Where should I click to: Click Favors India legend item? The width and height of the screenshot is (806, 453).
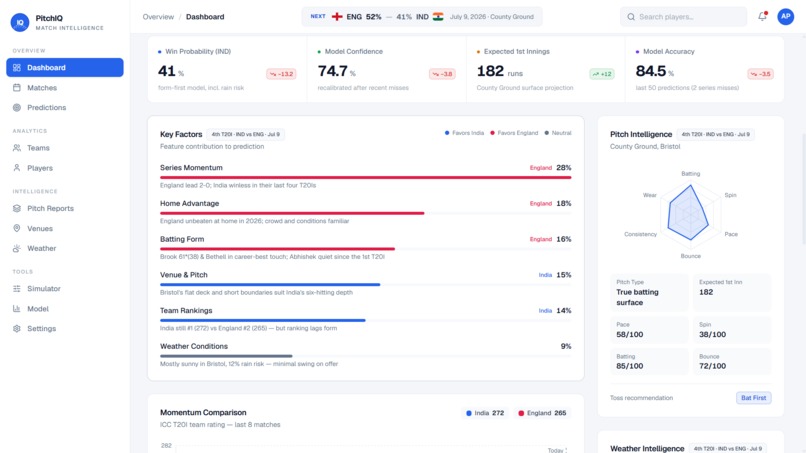464,133
